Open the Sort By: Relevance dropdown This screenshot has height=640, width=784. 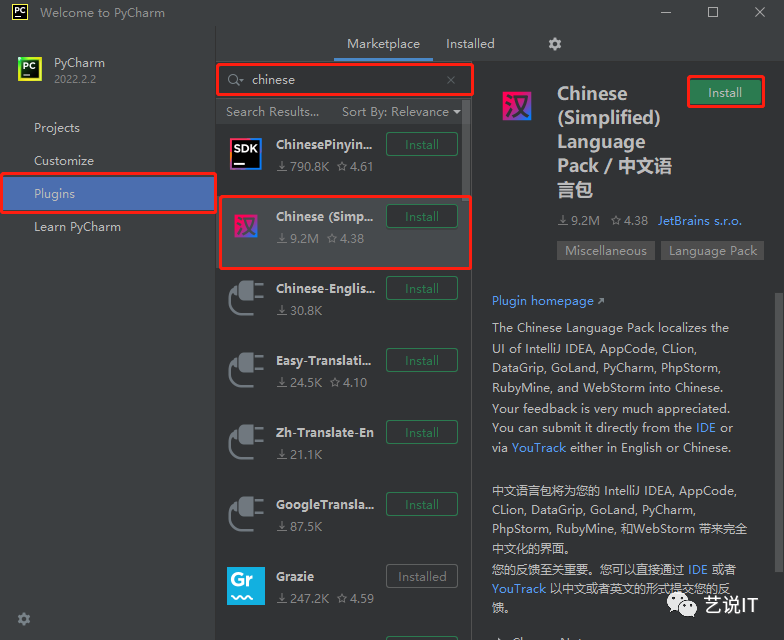click(401, 112)
